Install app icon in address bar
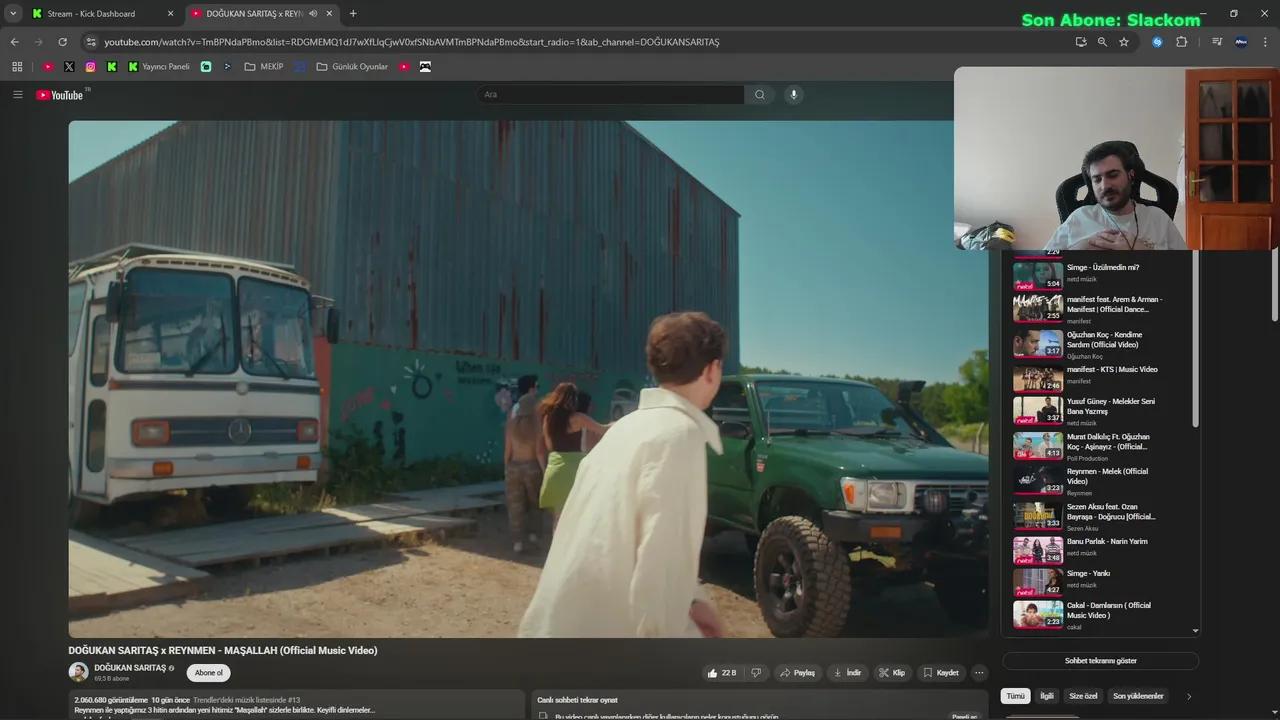1280x720 pixels. [1081, 42]
